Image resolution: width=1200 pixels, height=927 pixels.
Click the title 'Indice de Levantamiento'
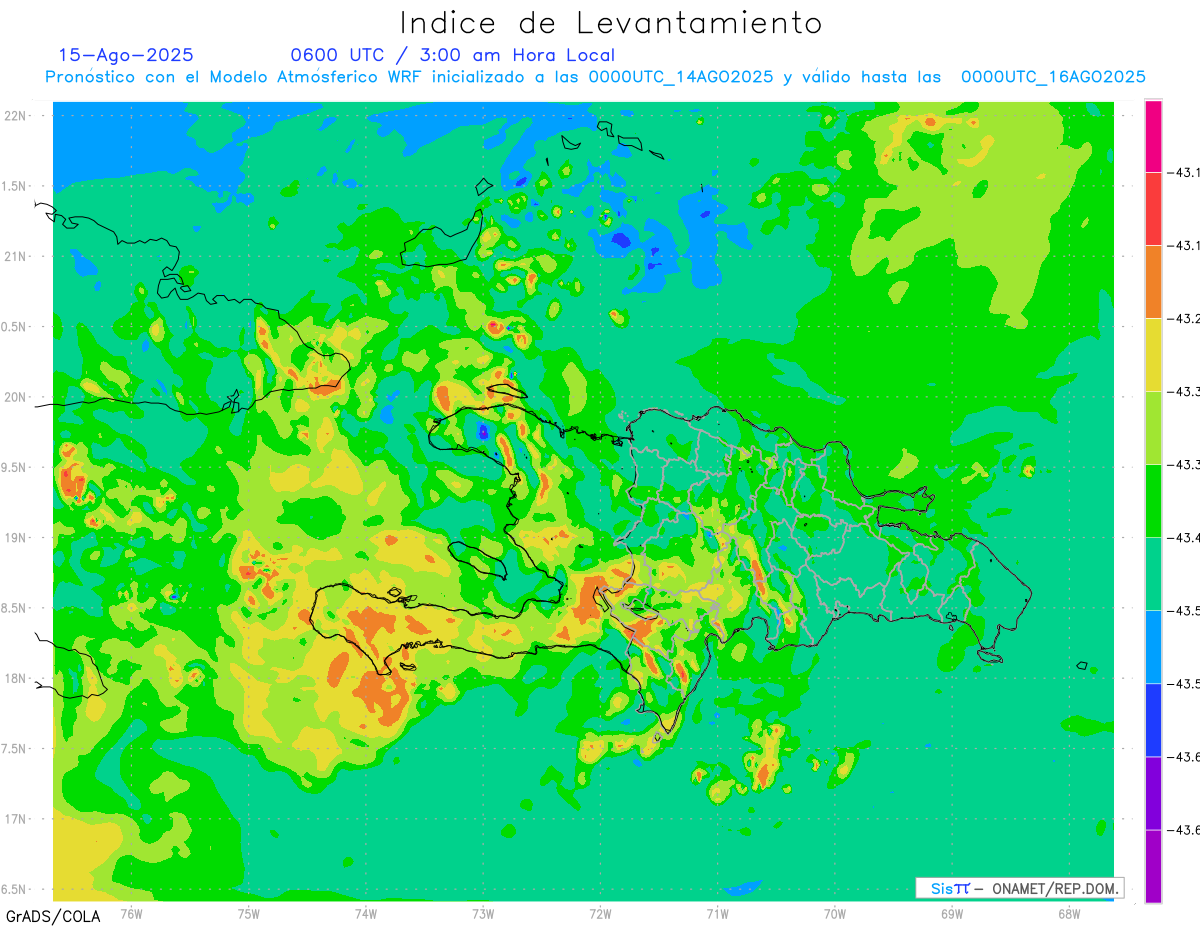pos(611,22)
